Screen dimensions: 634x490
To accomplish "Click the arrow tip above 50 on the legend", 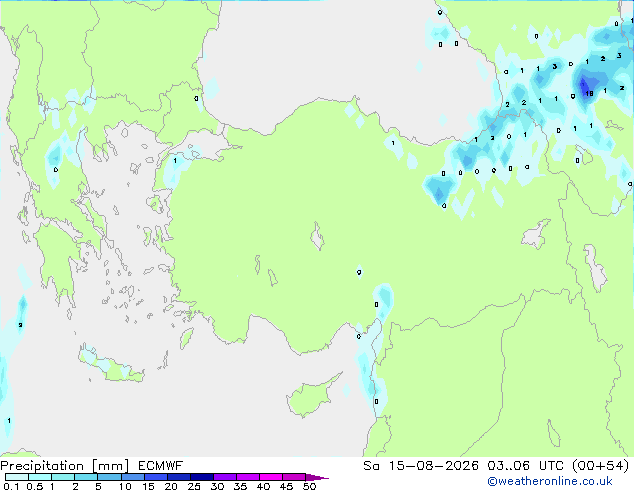I will (x=317, y=477).
